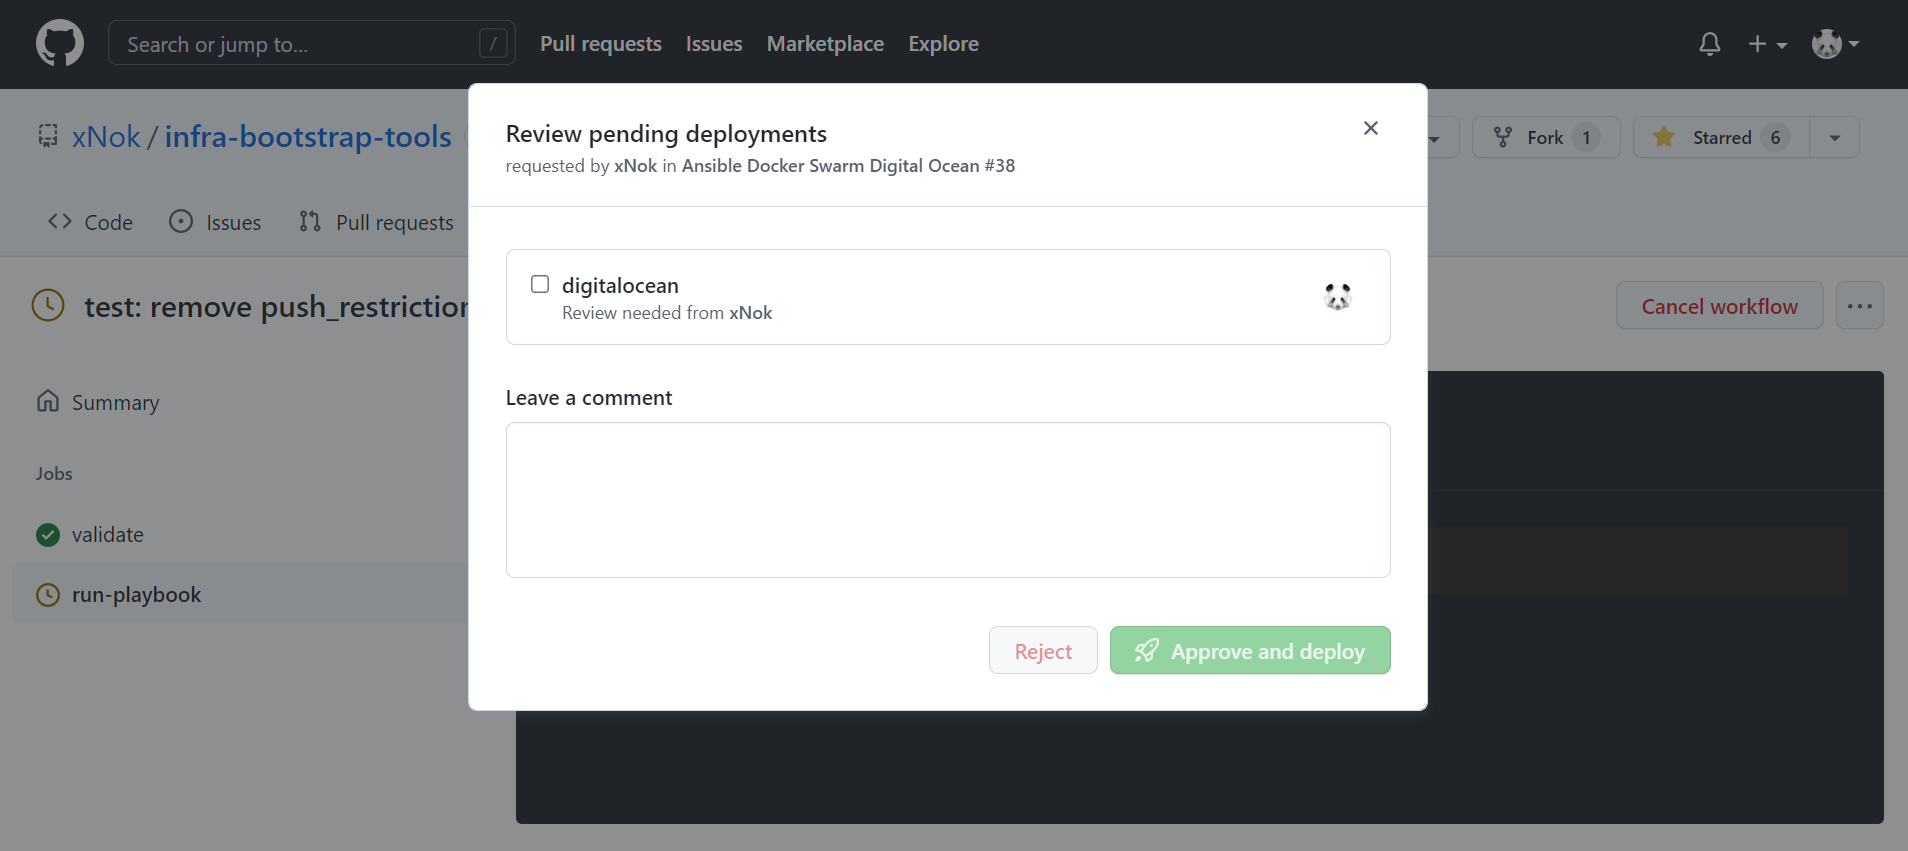Fork the repository

[x=1546, y=137]
